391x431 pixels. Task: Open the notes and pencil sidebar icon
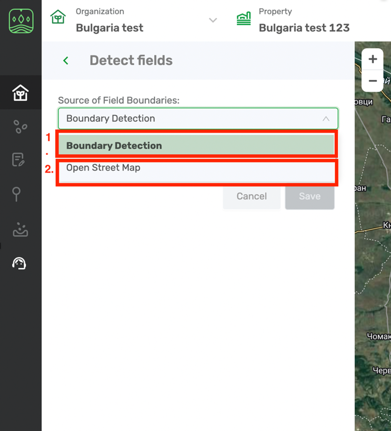pos(18,160)
